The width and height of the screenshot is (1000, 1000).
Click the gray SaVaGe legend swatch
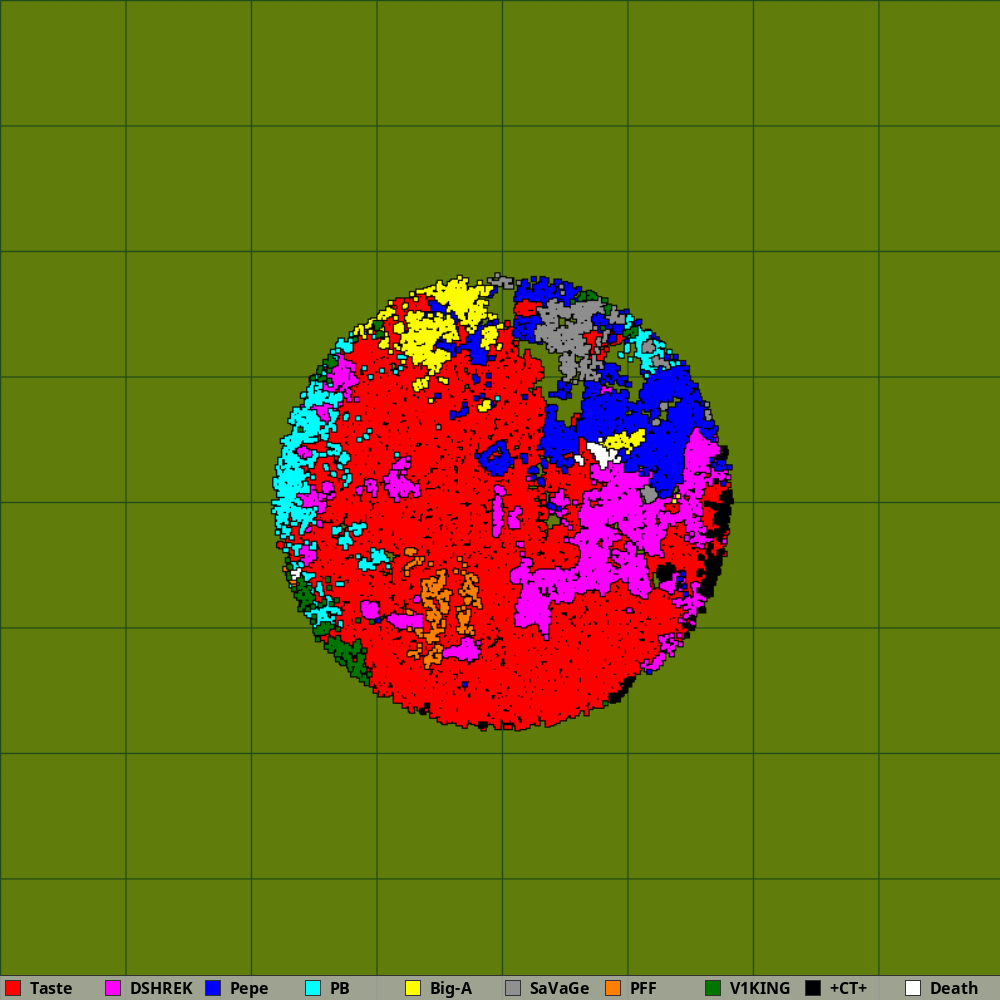point(513,988)
